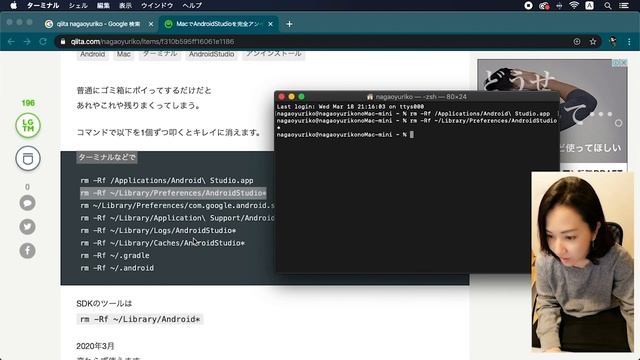
Task: Click the stock article icon
Action: coord(28,158)
